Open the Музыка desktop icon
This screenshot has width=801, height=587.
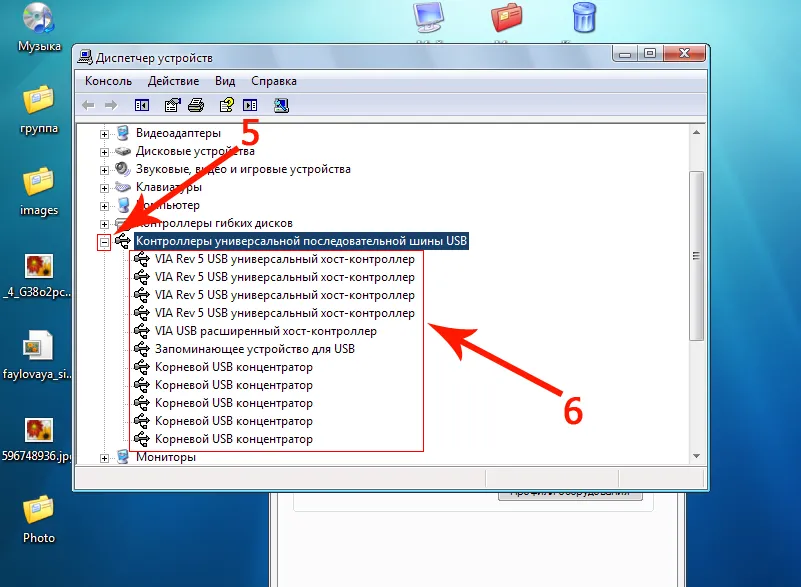coord(39,27)
